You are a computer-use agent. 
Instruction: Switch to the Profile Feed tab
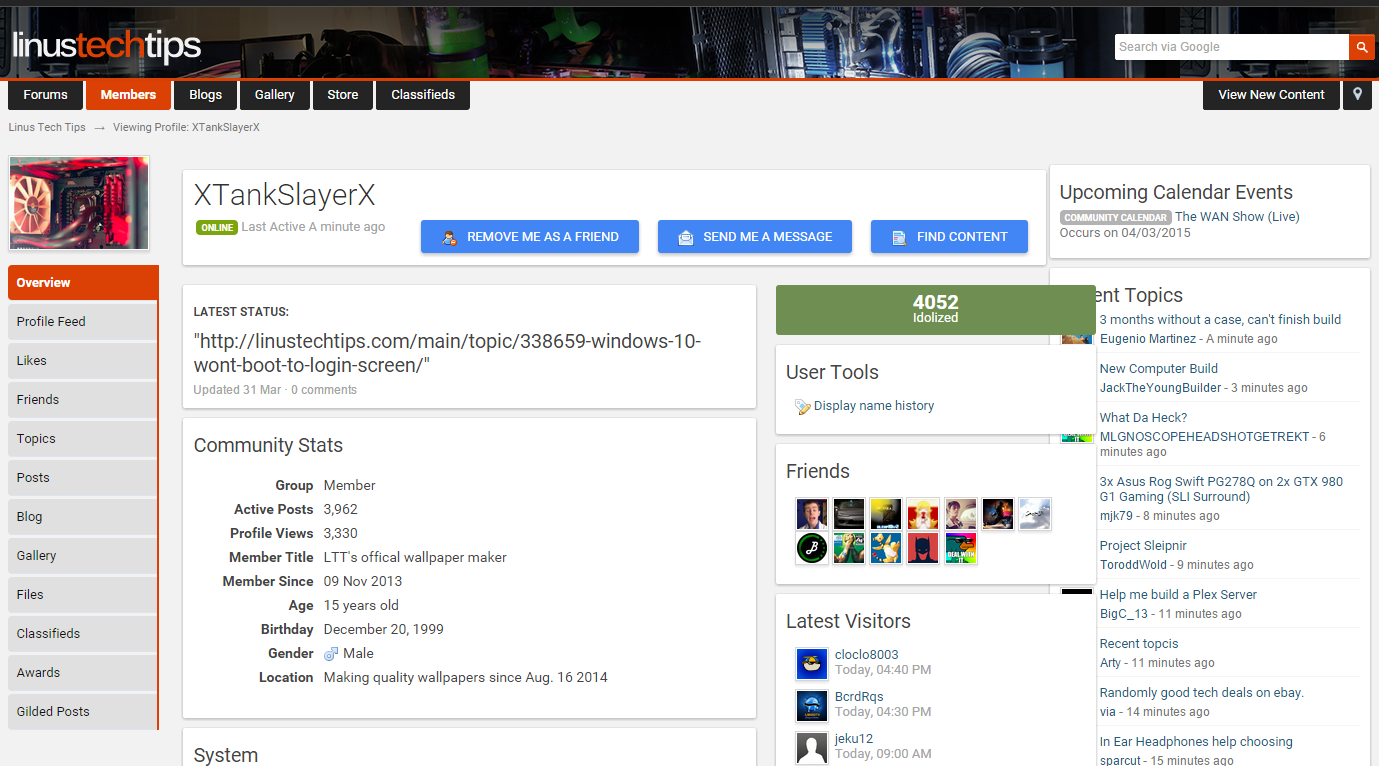82,322
